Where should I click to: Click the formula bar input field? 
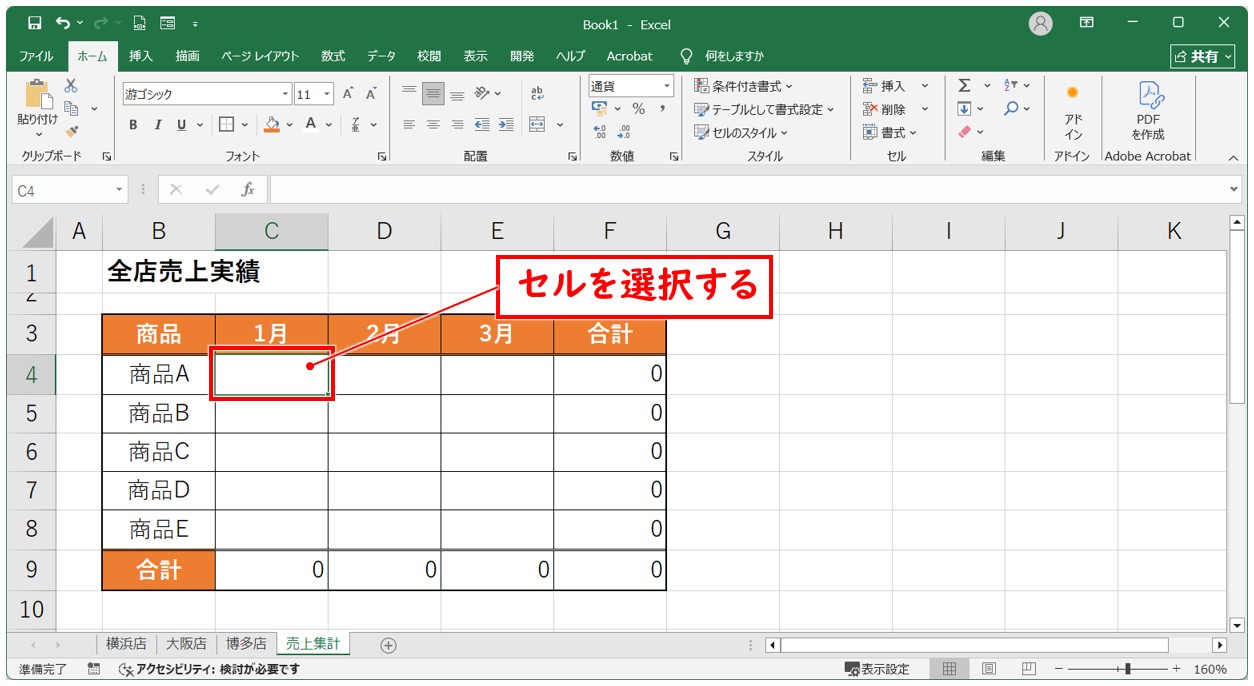(750, 189)
